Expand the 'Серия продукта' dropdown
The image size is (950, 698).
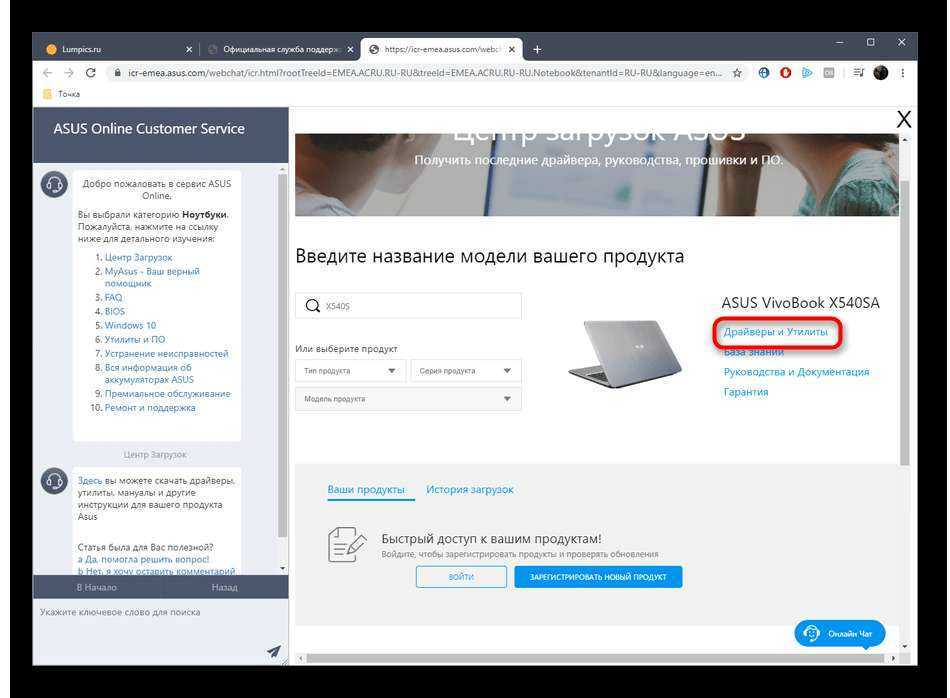pyautogui.click(x=466, y=371)
